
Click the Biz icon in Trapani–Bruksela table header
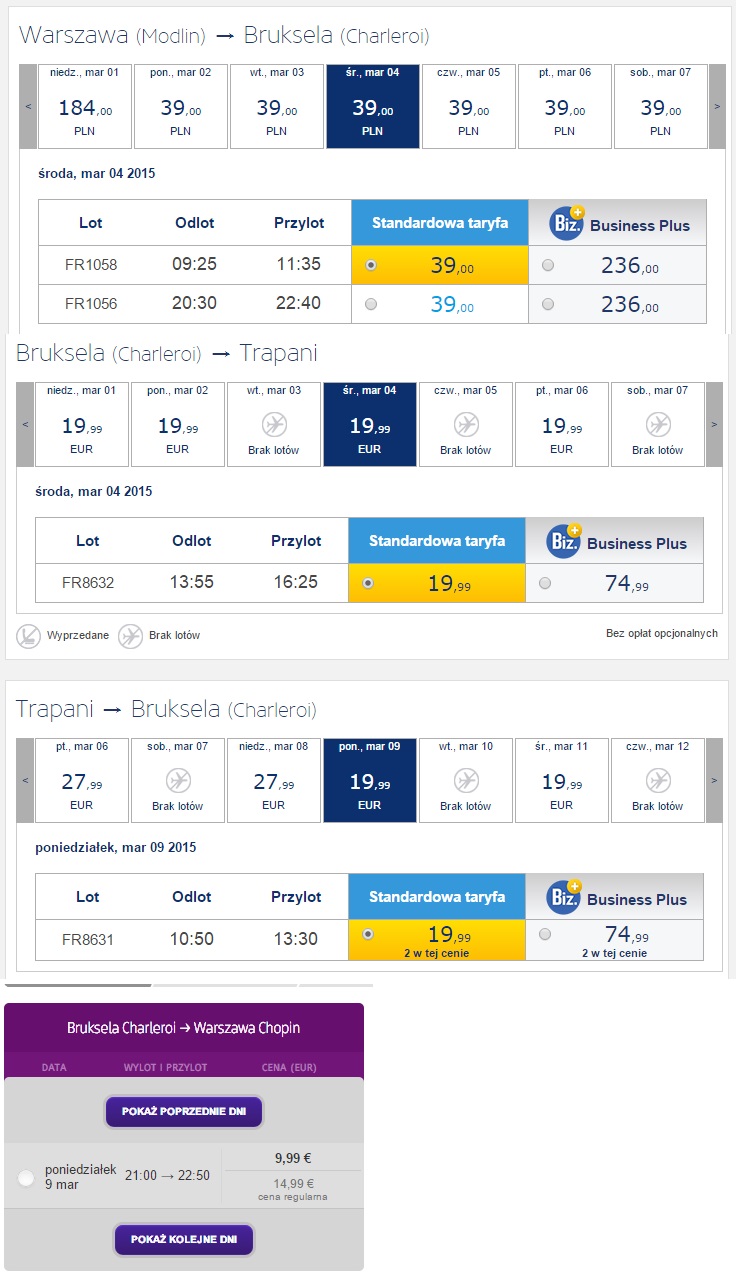[x=564, y=895]
